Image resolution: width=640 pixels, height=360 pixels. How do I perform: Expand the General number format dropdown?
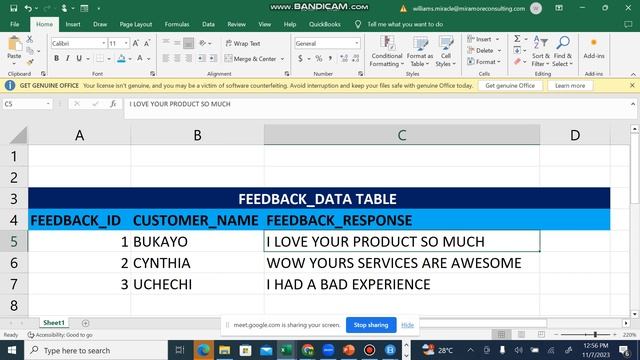357,43
